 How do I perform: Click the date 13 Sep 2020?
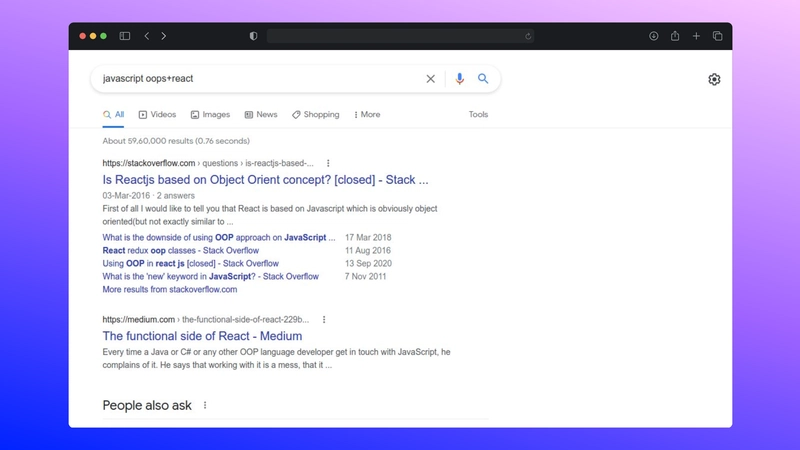click(368, 263)
